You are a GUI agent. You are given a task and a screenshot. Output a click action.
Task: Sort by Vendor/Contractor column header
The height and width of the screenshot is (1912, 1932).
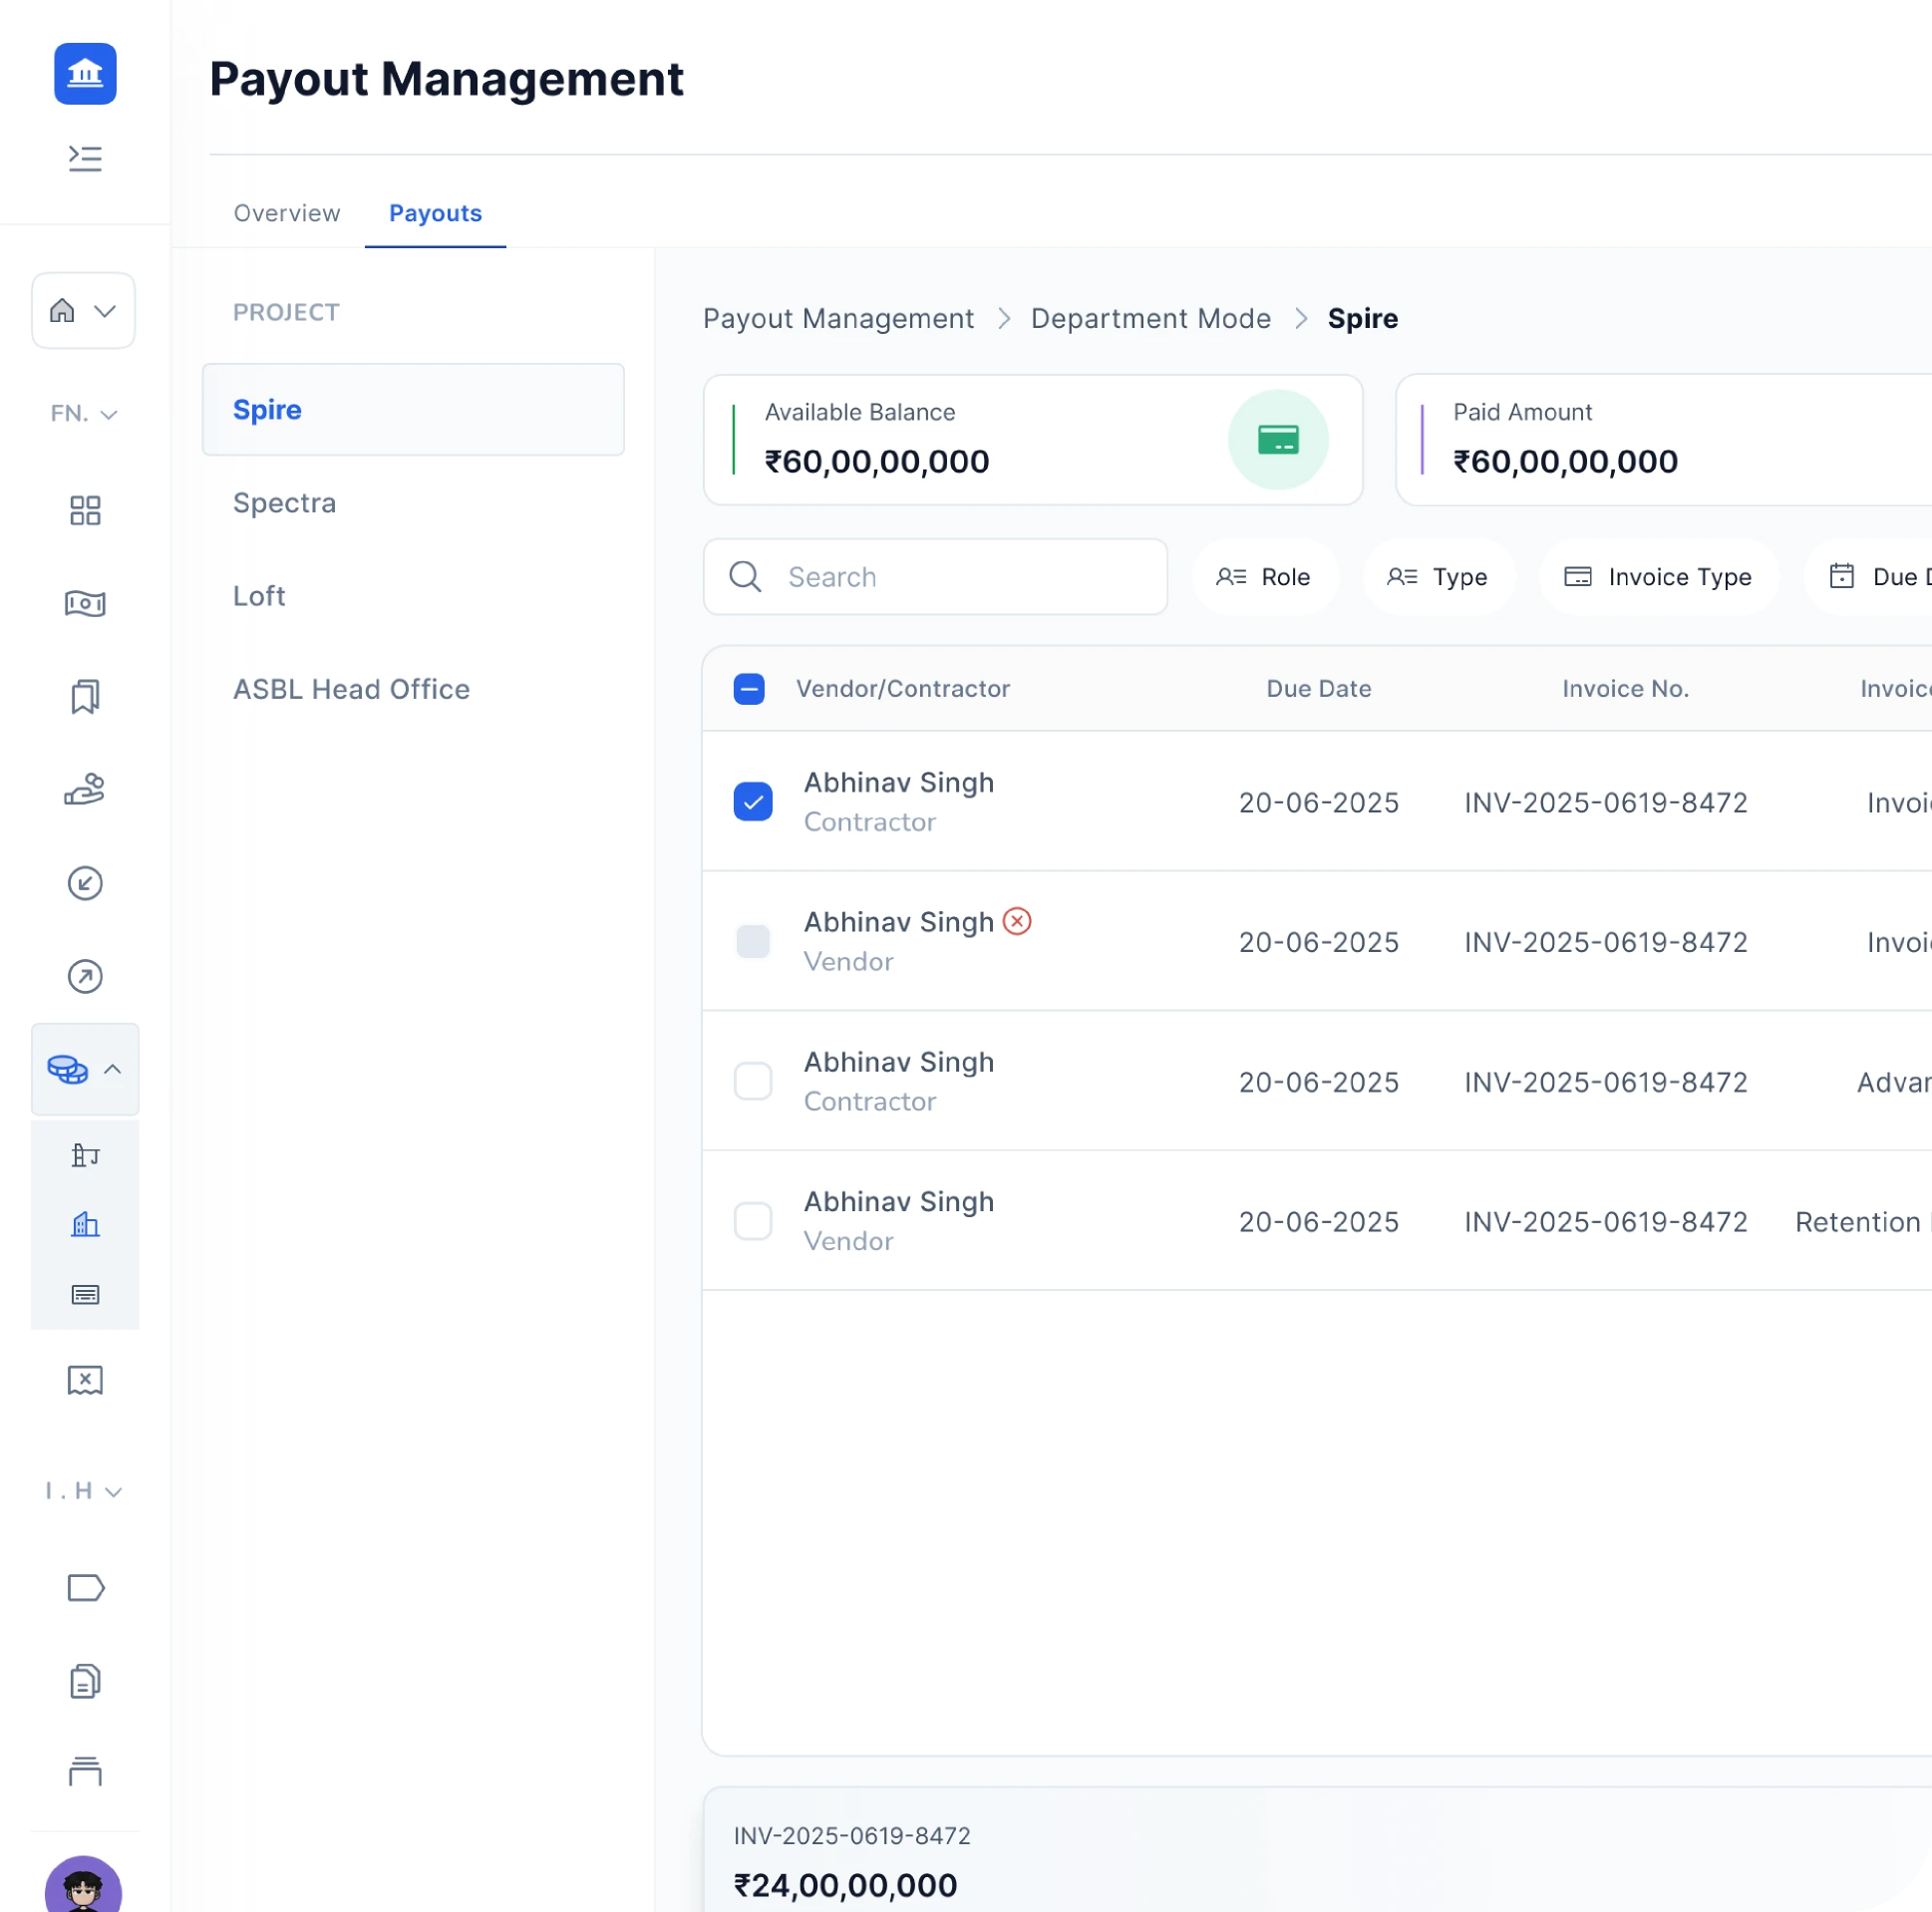[903, 688]
